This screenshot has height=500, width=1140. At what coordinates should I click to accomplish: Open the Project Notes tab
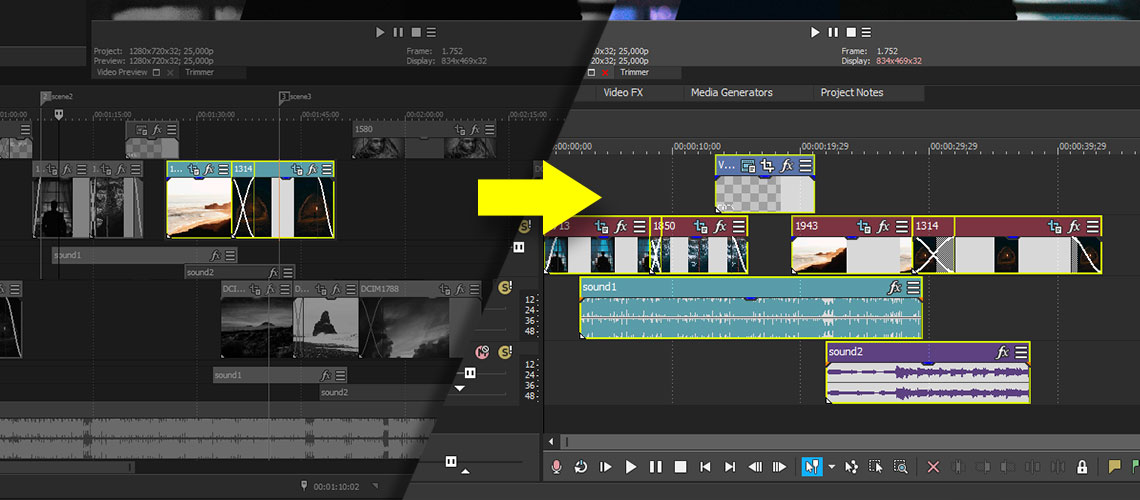[851, 93]
